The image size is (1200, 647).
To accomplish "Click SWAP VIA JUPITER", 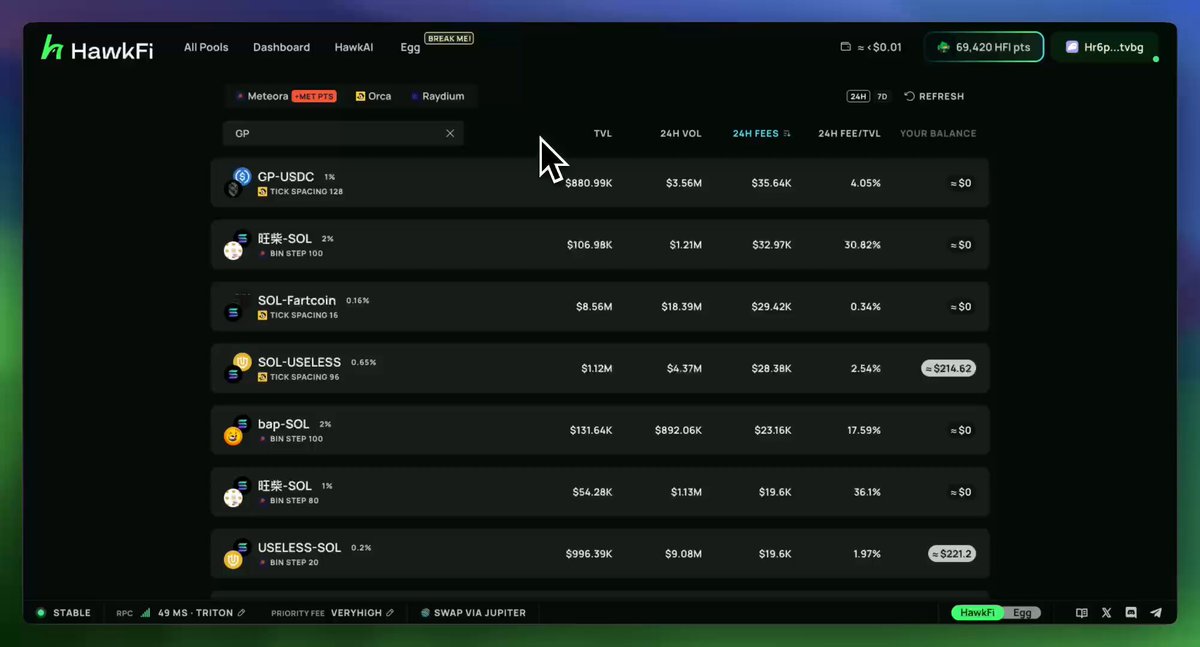I will click(473, 613).
